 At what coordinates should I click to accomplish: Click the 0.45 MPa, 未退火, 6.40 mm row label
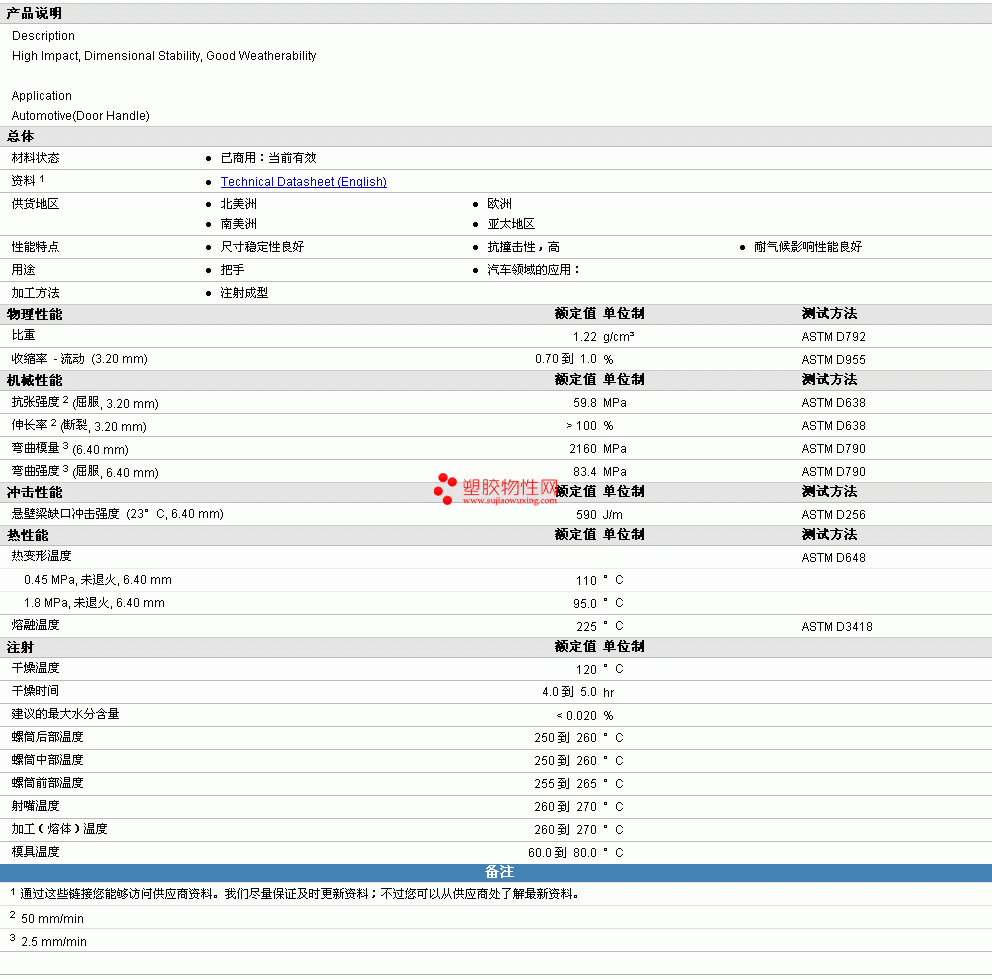[97, 580]
